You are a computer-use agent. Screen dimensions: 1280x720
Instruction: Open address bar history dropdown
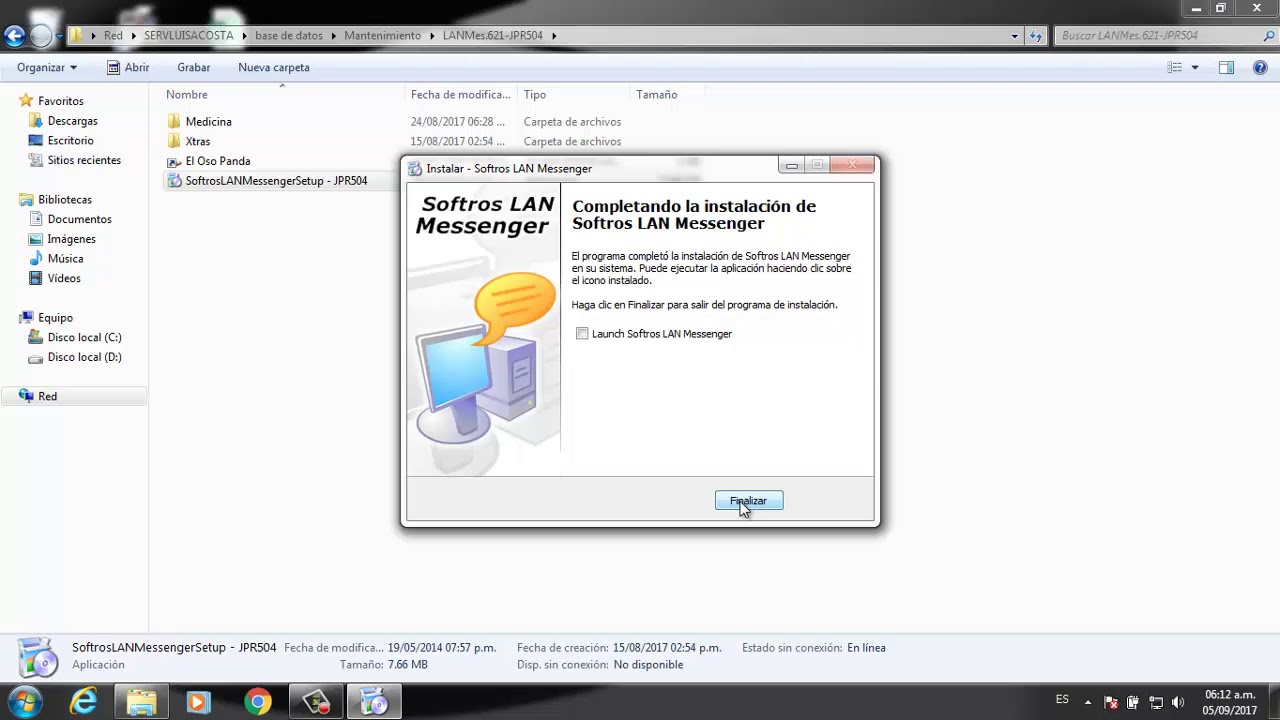point(1016,35)
